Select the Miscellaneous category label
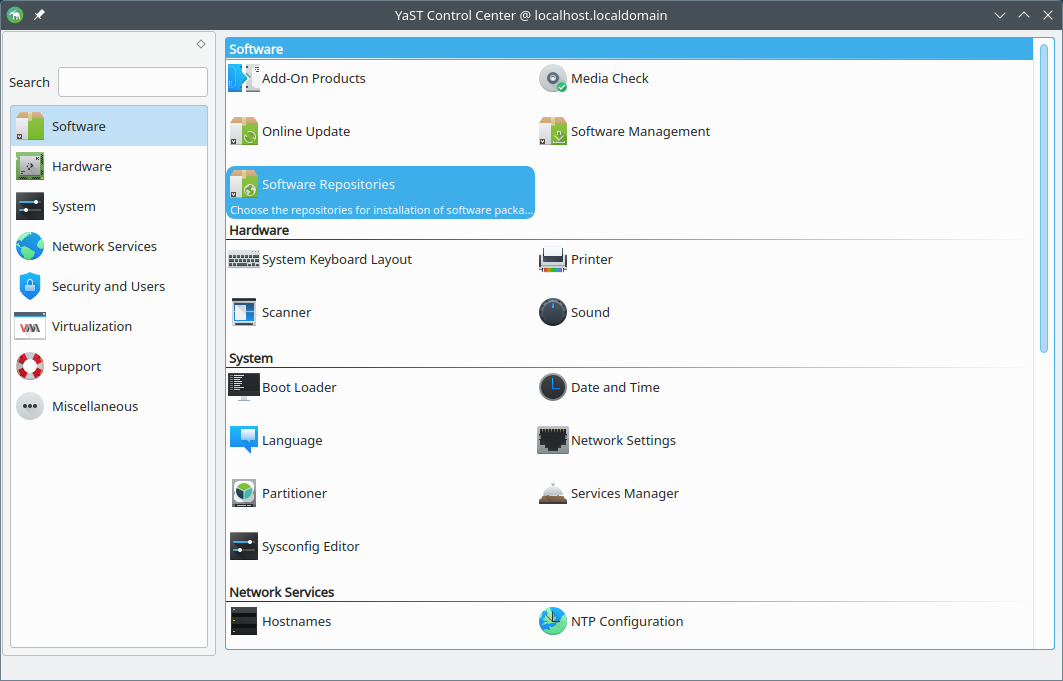 point(95,406)
